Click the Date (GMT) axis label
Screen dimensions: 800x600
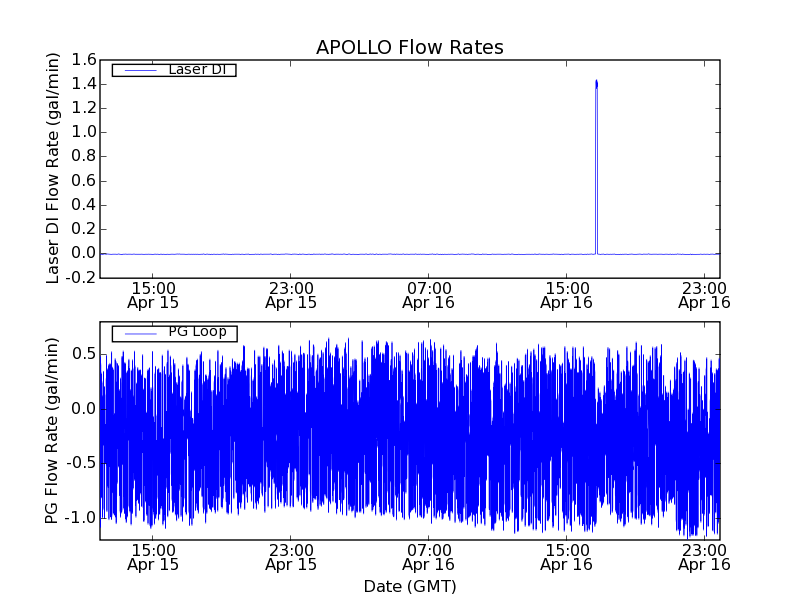(x=410, y=586)
